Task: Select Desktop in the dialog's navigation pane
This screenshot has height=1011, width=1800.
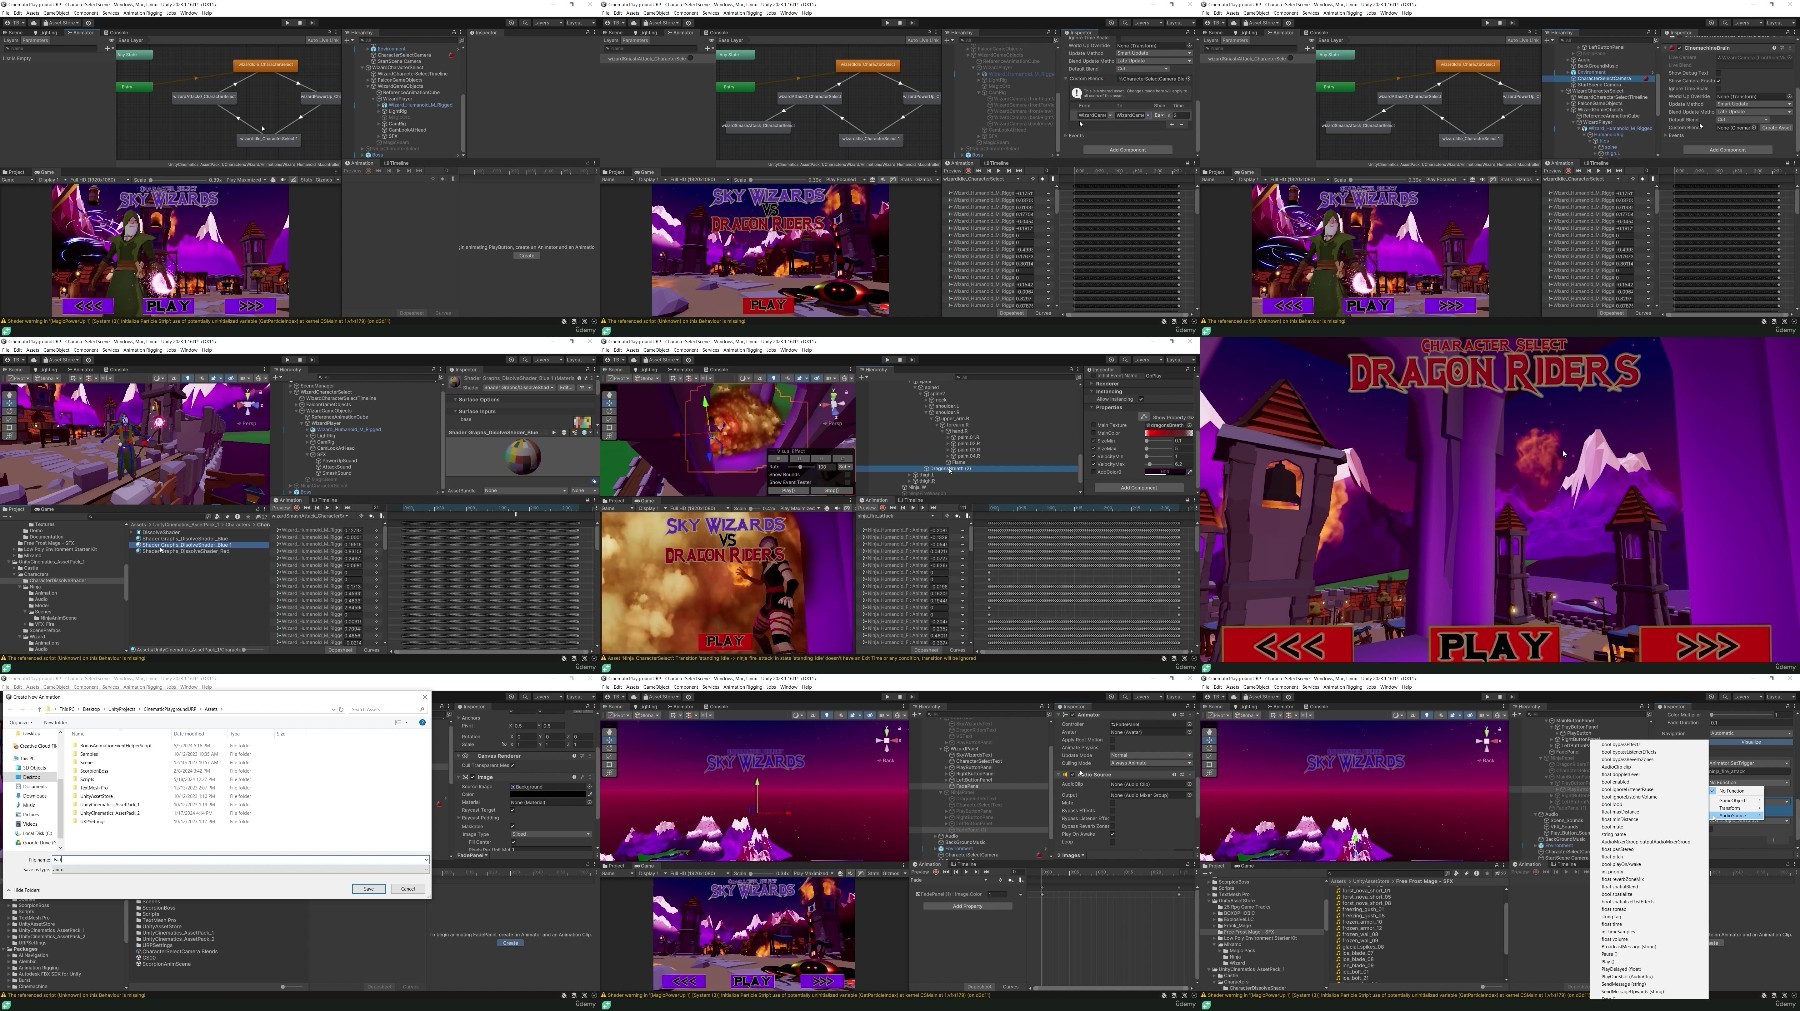Action: (x=32, y=777)
